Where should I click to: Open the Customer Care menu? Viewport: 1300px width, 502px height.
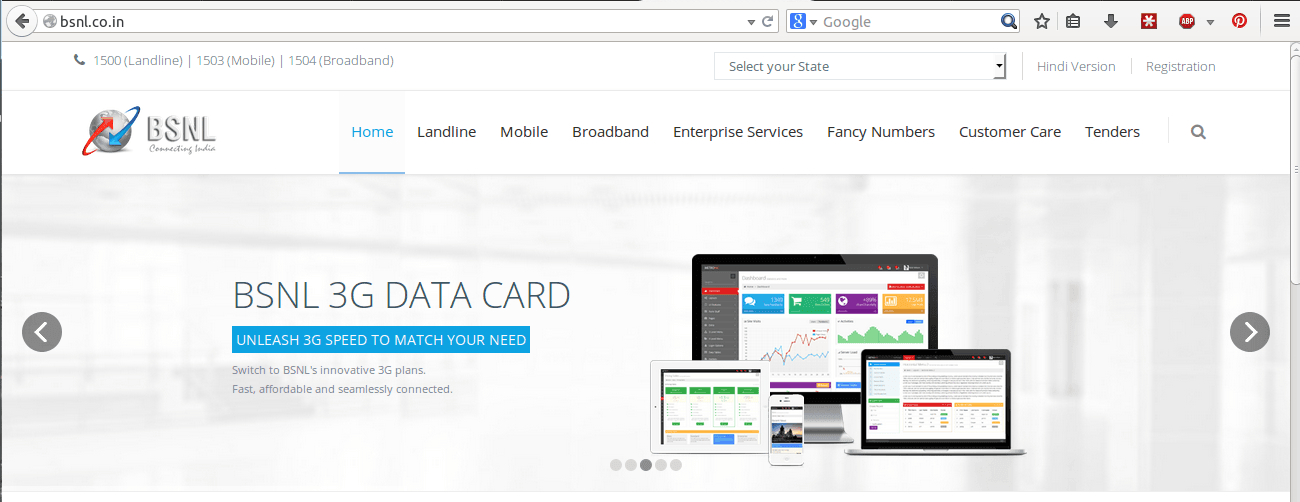(x=1010, y=132)
